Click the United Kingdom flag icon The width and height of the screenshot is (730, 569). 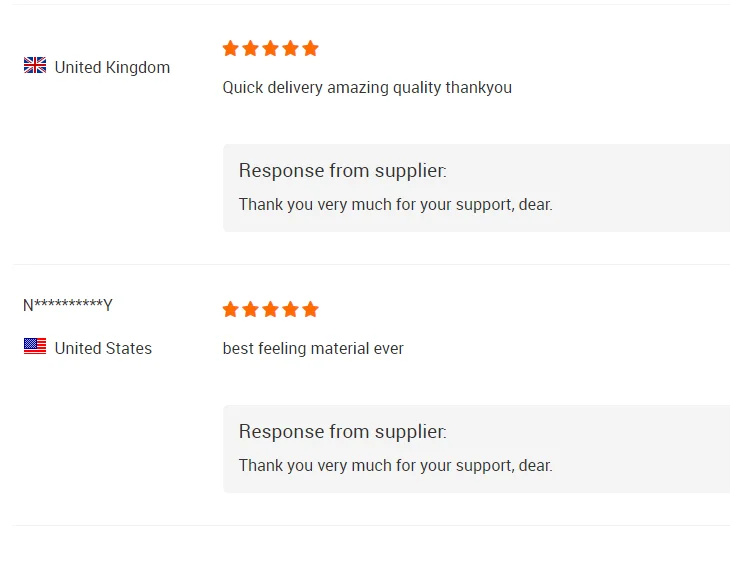(35, 66)
